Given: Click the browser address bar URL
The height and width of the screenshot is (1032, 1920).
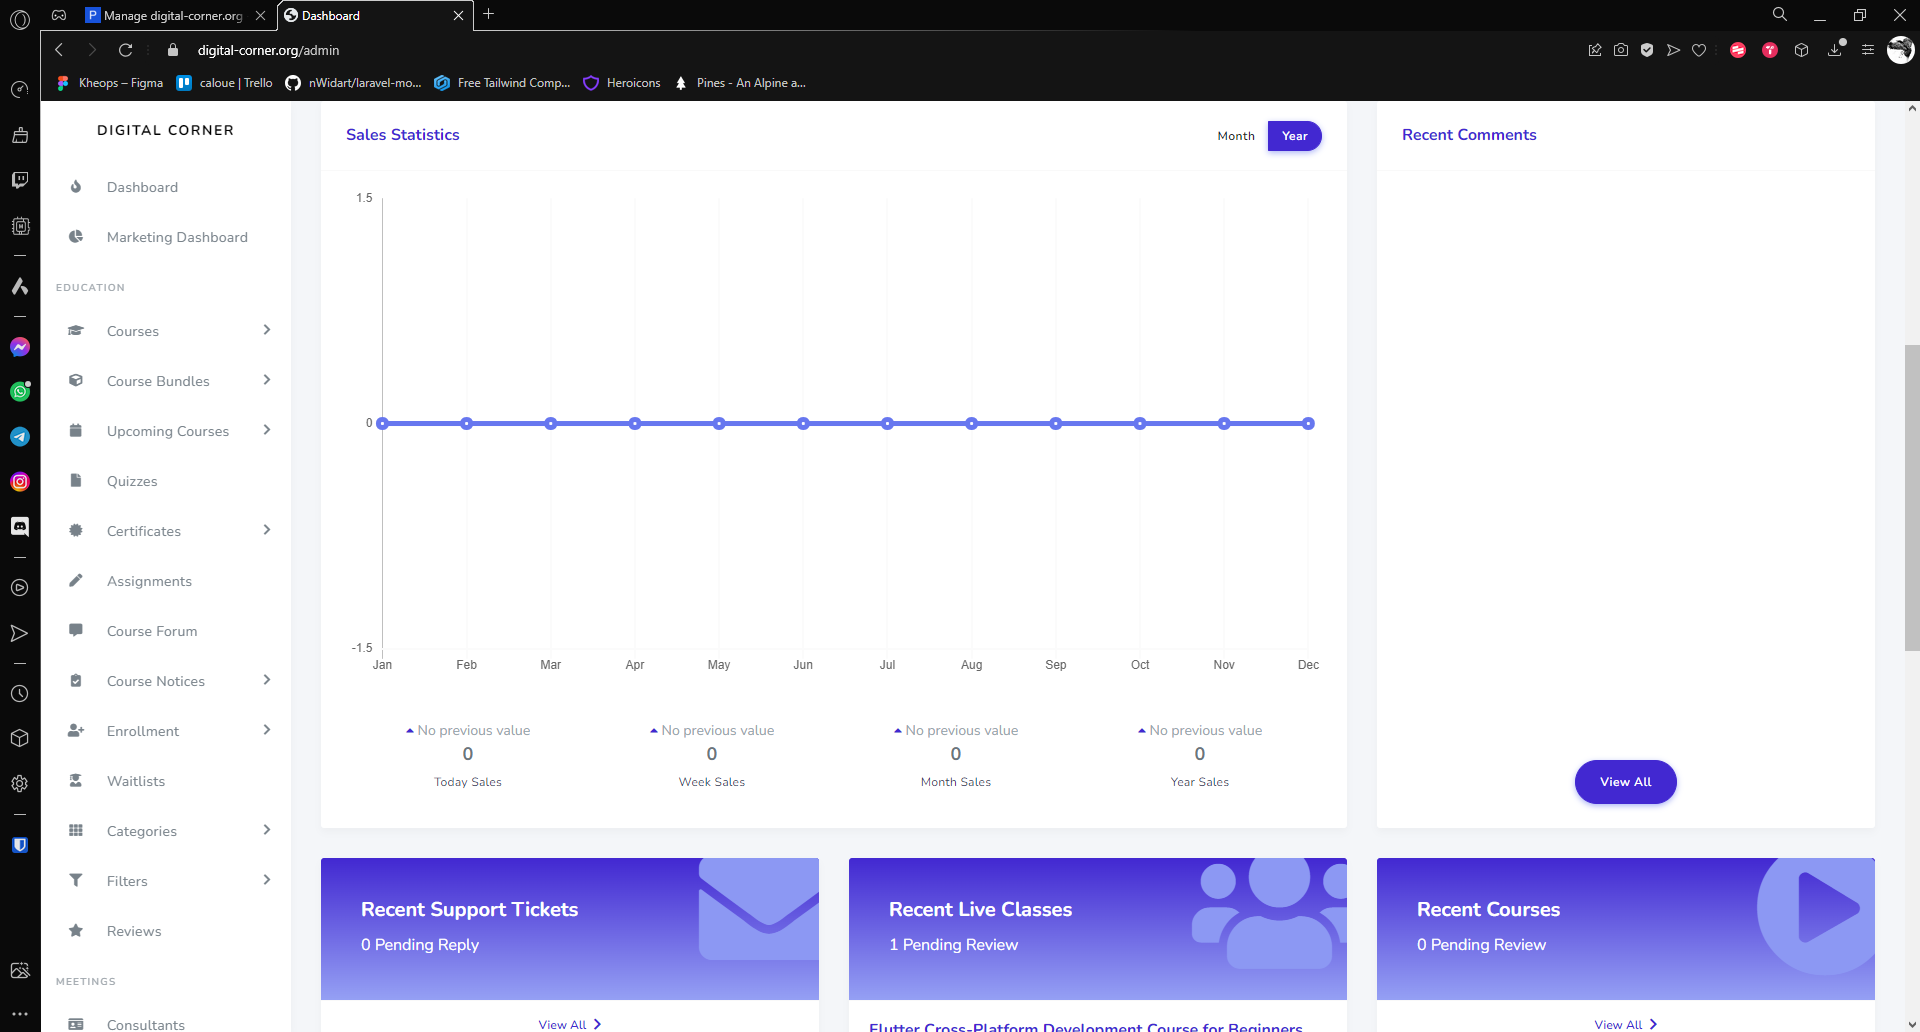Looking at the screenshot, I should click(268, 50).
